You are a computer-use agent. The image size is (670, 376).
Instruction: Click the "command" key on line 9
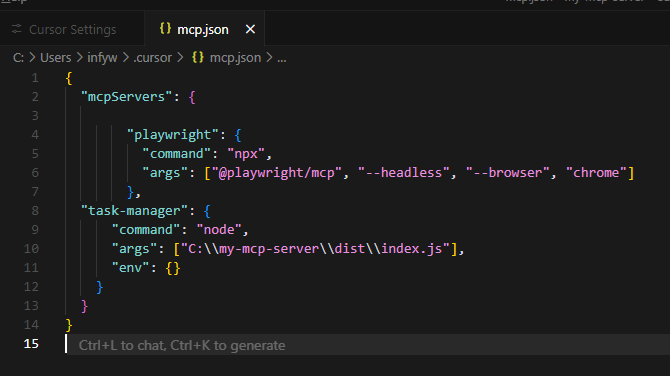point(146,230)
